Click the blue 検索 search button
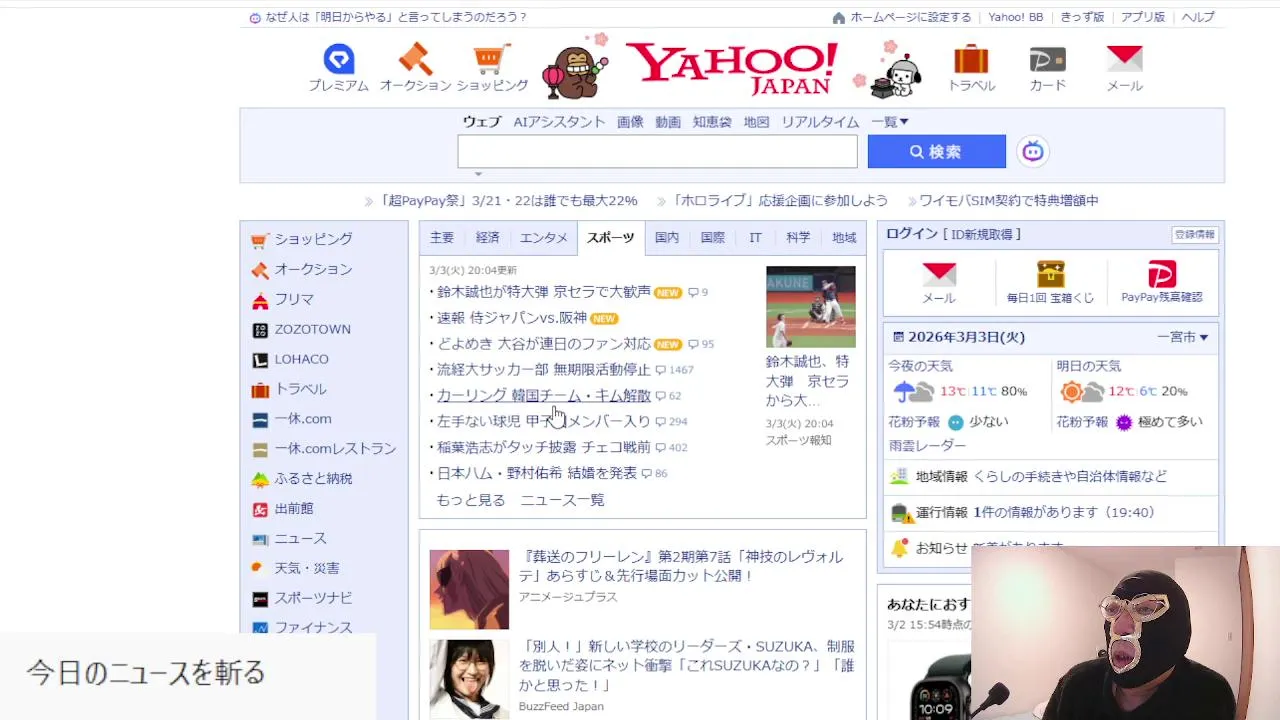Image resolution: width=1280 pixels, height=720 pixels. coord(937,152)
